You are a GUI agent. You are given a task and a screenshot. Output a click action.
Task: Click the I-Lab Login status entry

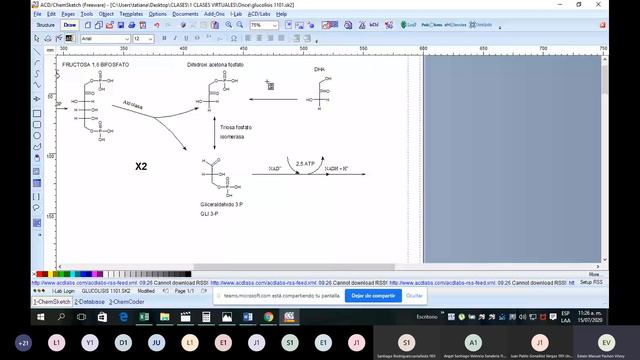(63, 291)
